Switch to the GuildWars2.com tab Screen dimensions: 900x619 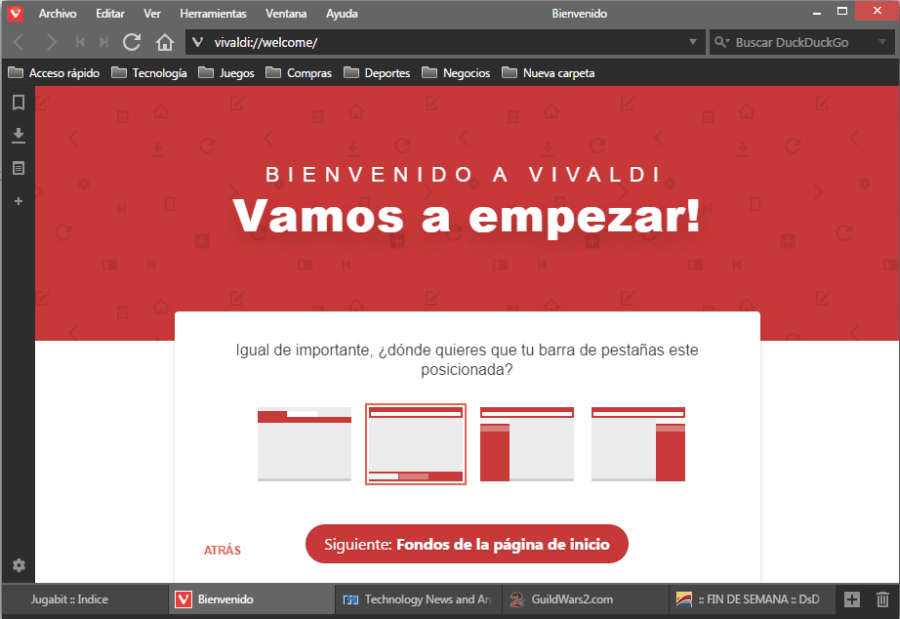click(585, 599)
